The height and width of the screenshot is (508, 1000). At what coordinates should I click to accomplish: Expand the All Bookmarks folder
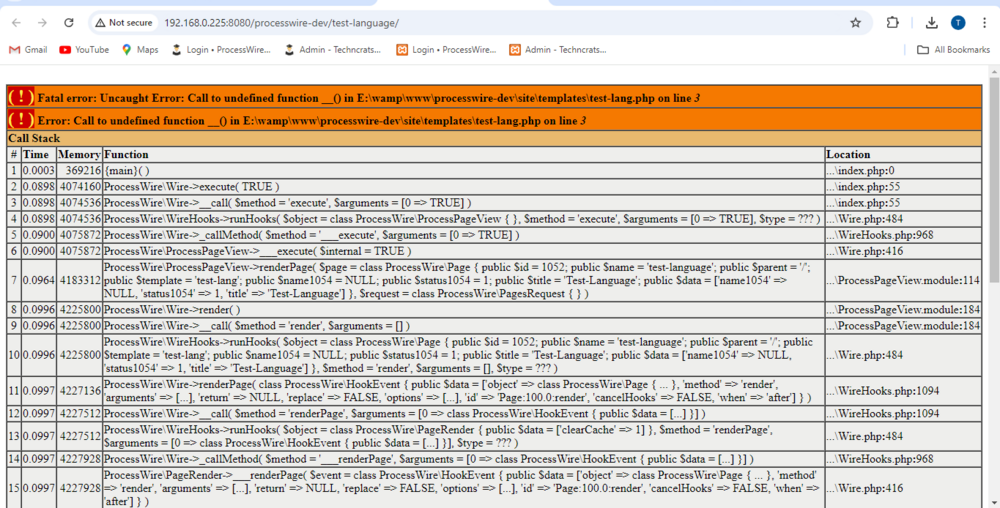click(953, 49)
